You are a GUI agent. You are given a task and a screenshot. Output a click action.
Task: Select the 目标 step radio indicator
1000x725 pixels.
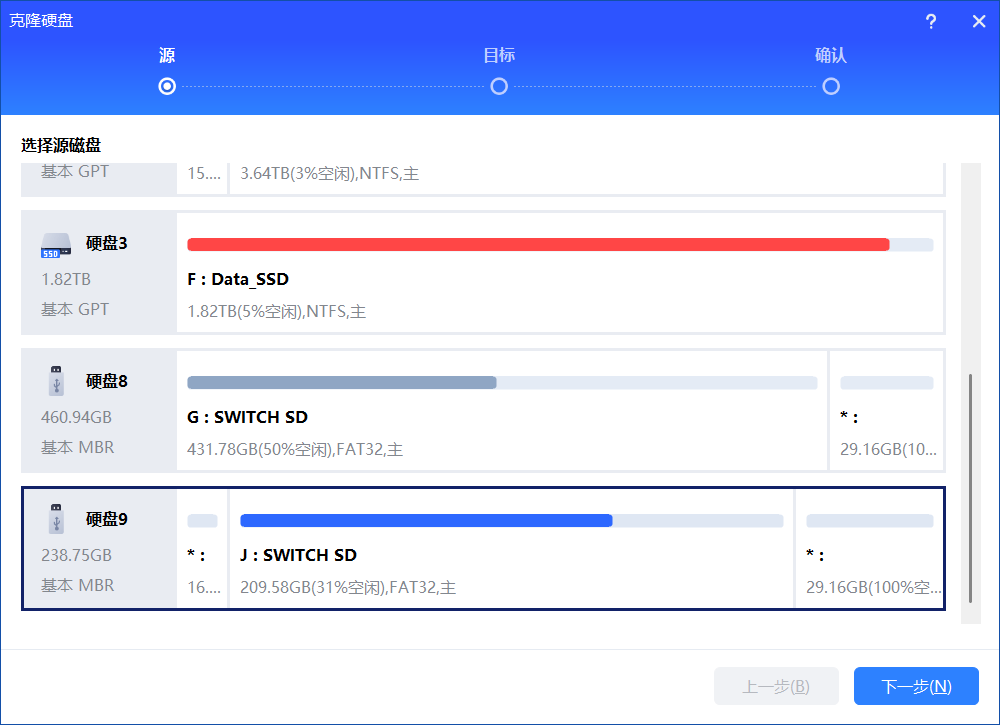pyautogui.click(x=499, y=87)
